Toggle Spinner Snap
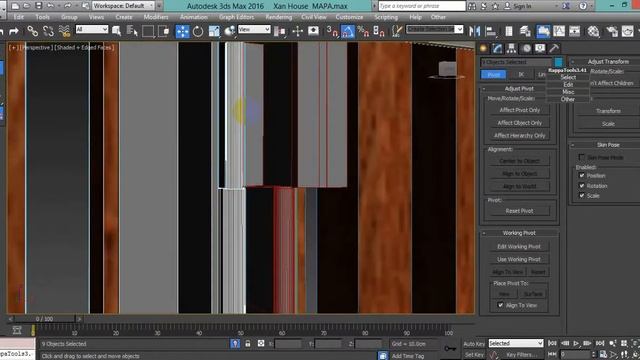This screenshot has width=640, height=360. (x=379, y=31)
